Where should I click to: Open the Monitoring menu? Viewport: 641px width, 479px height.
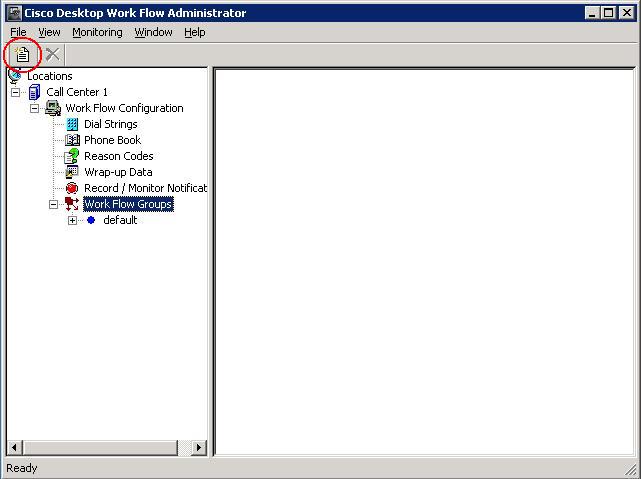pyautogui.click(x=97, y=32)
